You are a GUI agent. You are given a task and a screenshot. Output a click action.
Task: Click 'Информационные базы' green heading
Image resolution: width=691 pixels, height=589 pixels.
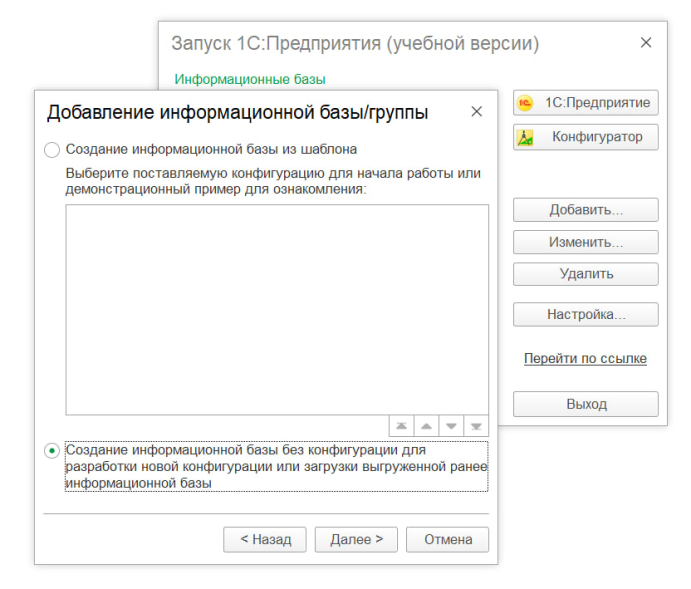[250, 79]
